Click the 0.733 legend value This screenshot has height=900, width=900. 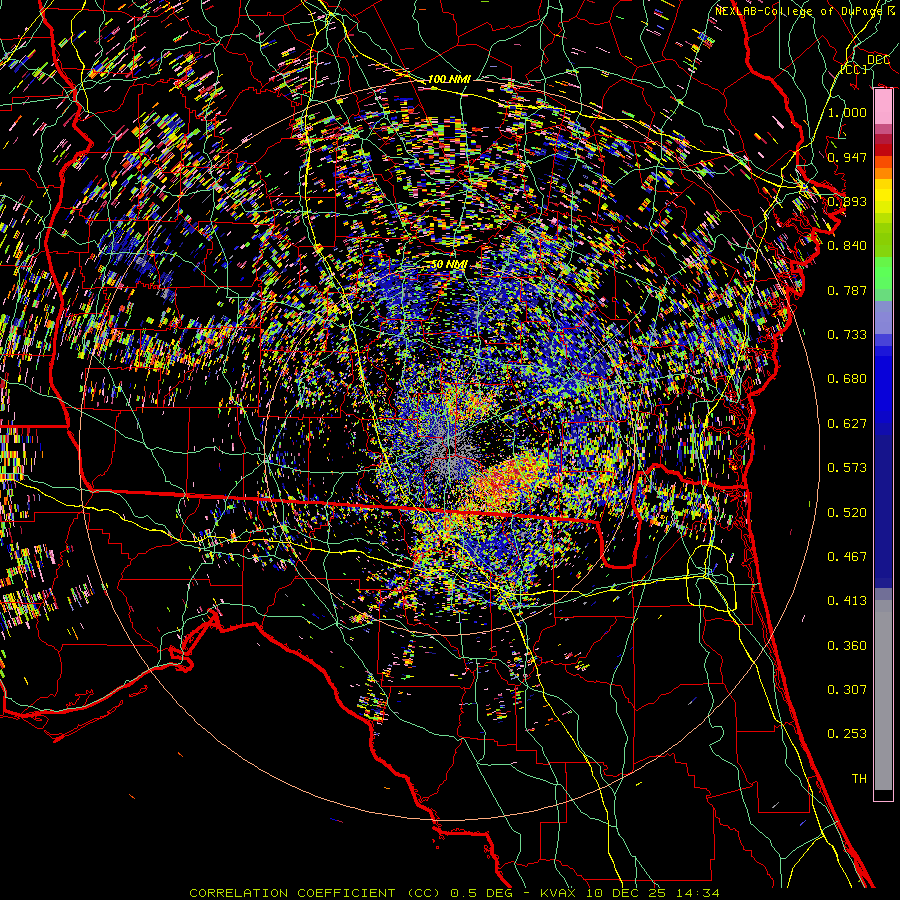coord(847,335)
